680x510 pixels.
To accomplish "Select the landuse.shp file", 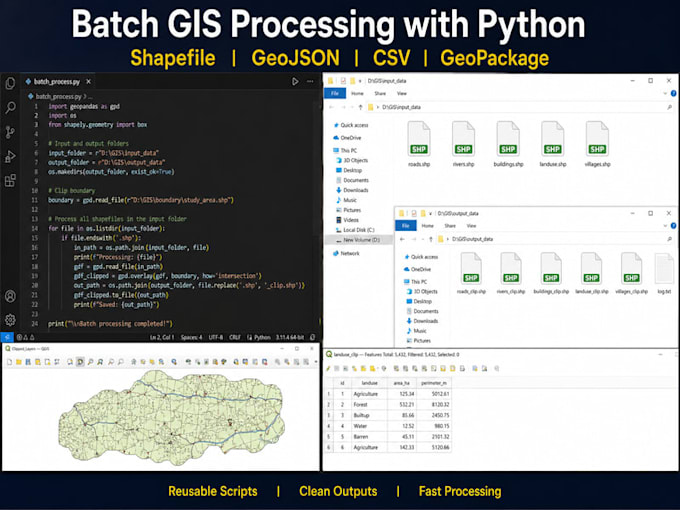I will [x=553, y=144].
